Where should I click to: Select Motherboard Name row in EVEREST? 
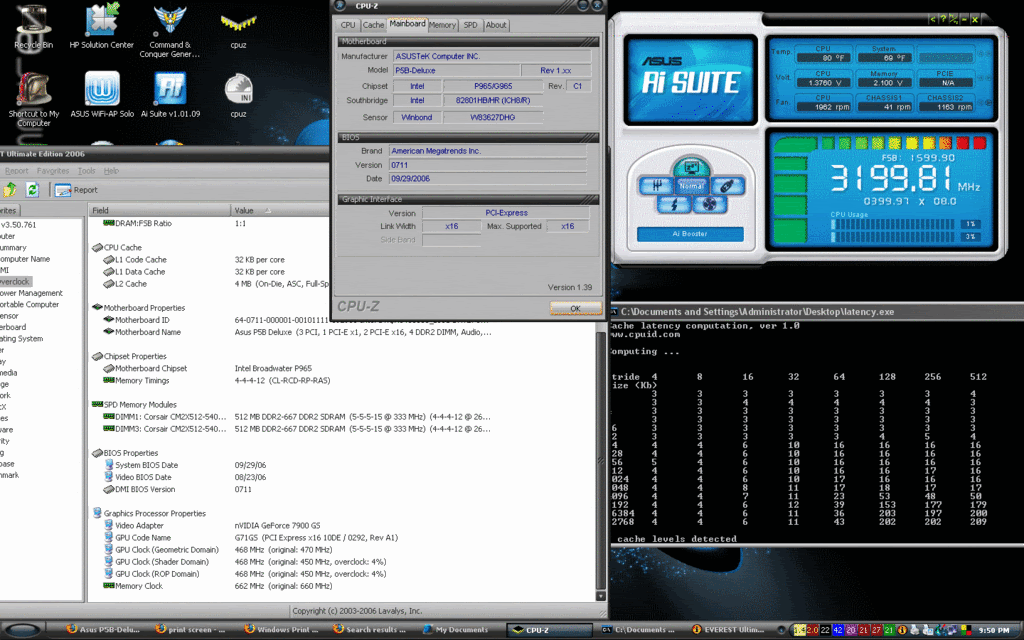point(297,332)
